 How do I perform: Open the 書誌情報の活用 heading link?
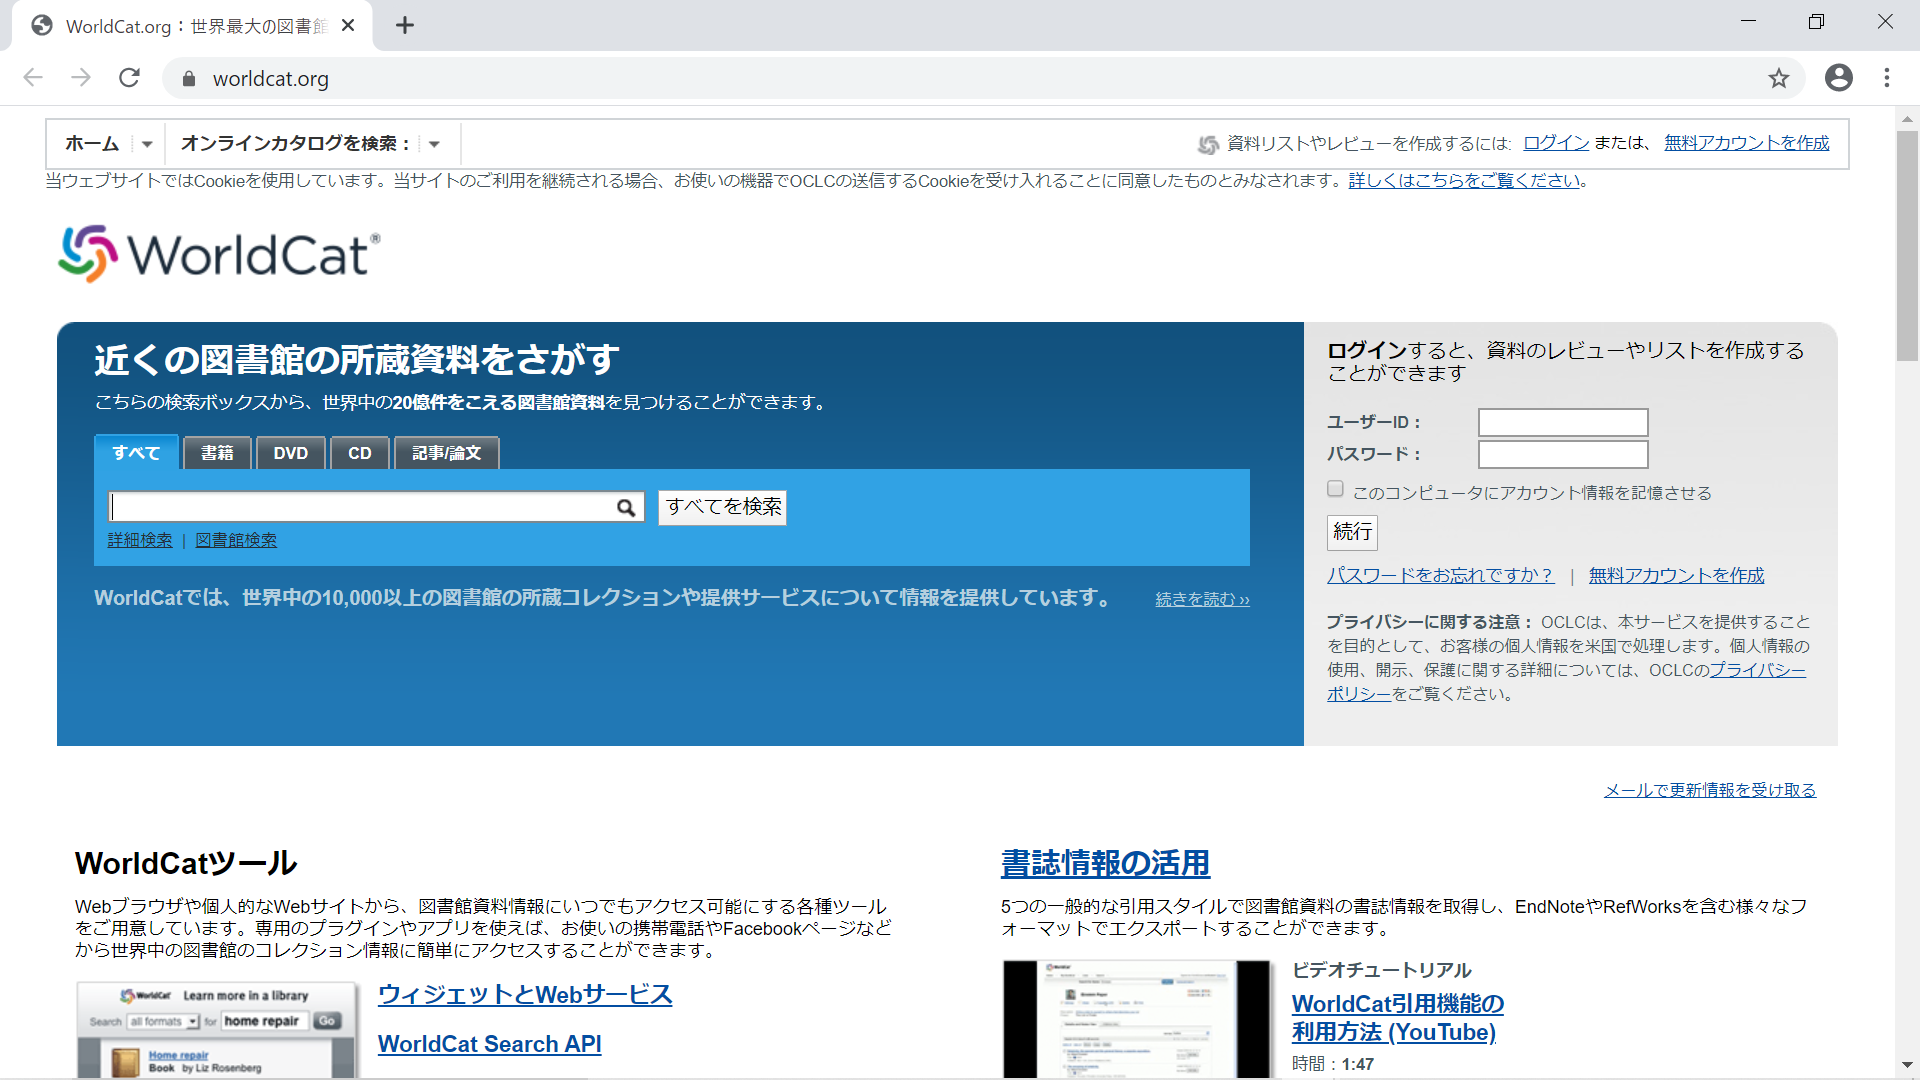[1105, 863]
